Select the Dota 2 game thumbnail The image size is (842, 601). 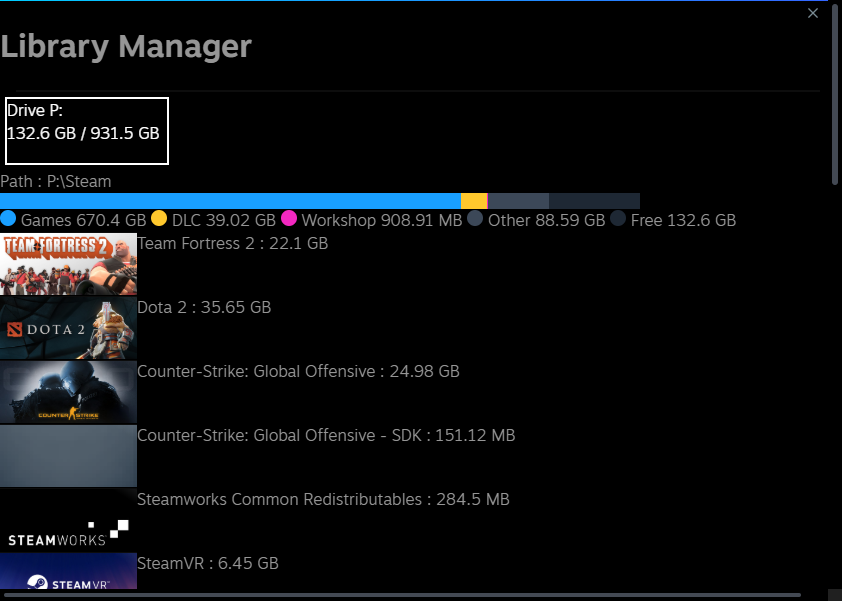click(x=68, y=328)
